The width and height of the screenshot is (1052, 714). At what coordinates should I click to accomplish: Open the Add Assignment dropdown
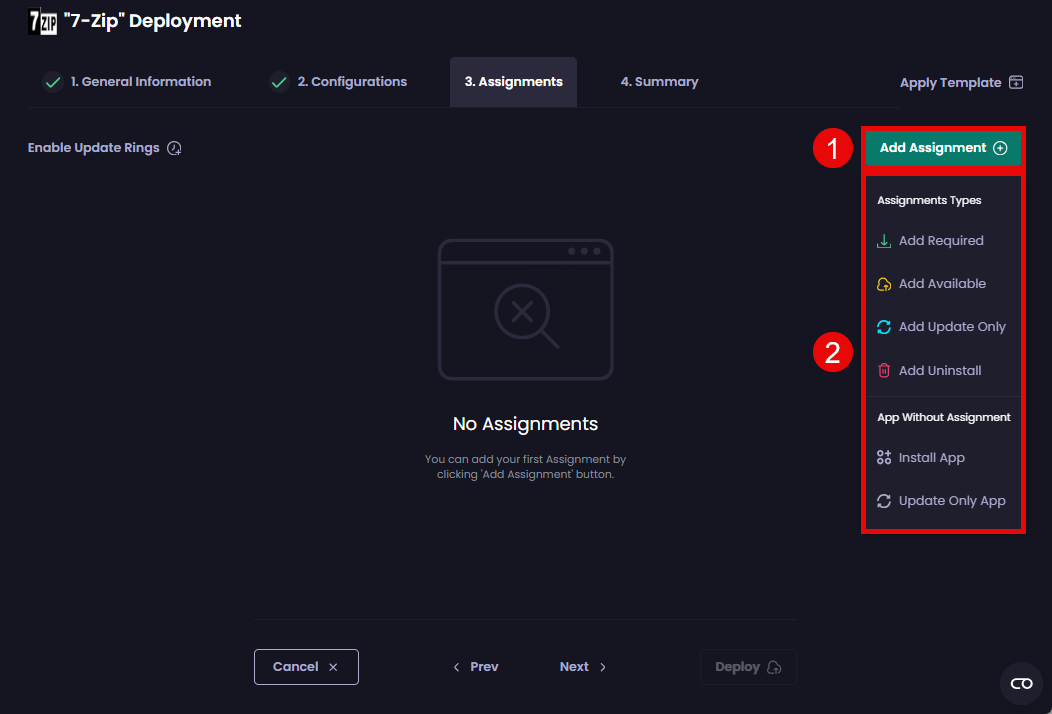pos(943,148)
